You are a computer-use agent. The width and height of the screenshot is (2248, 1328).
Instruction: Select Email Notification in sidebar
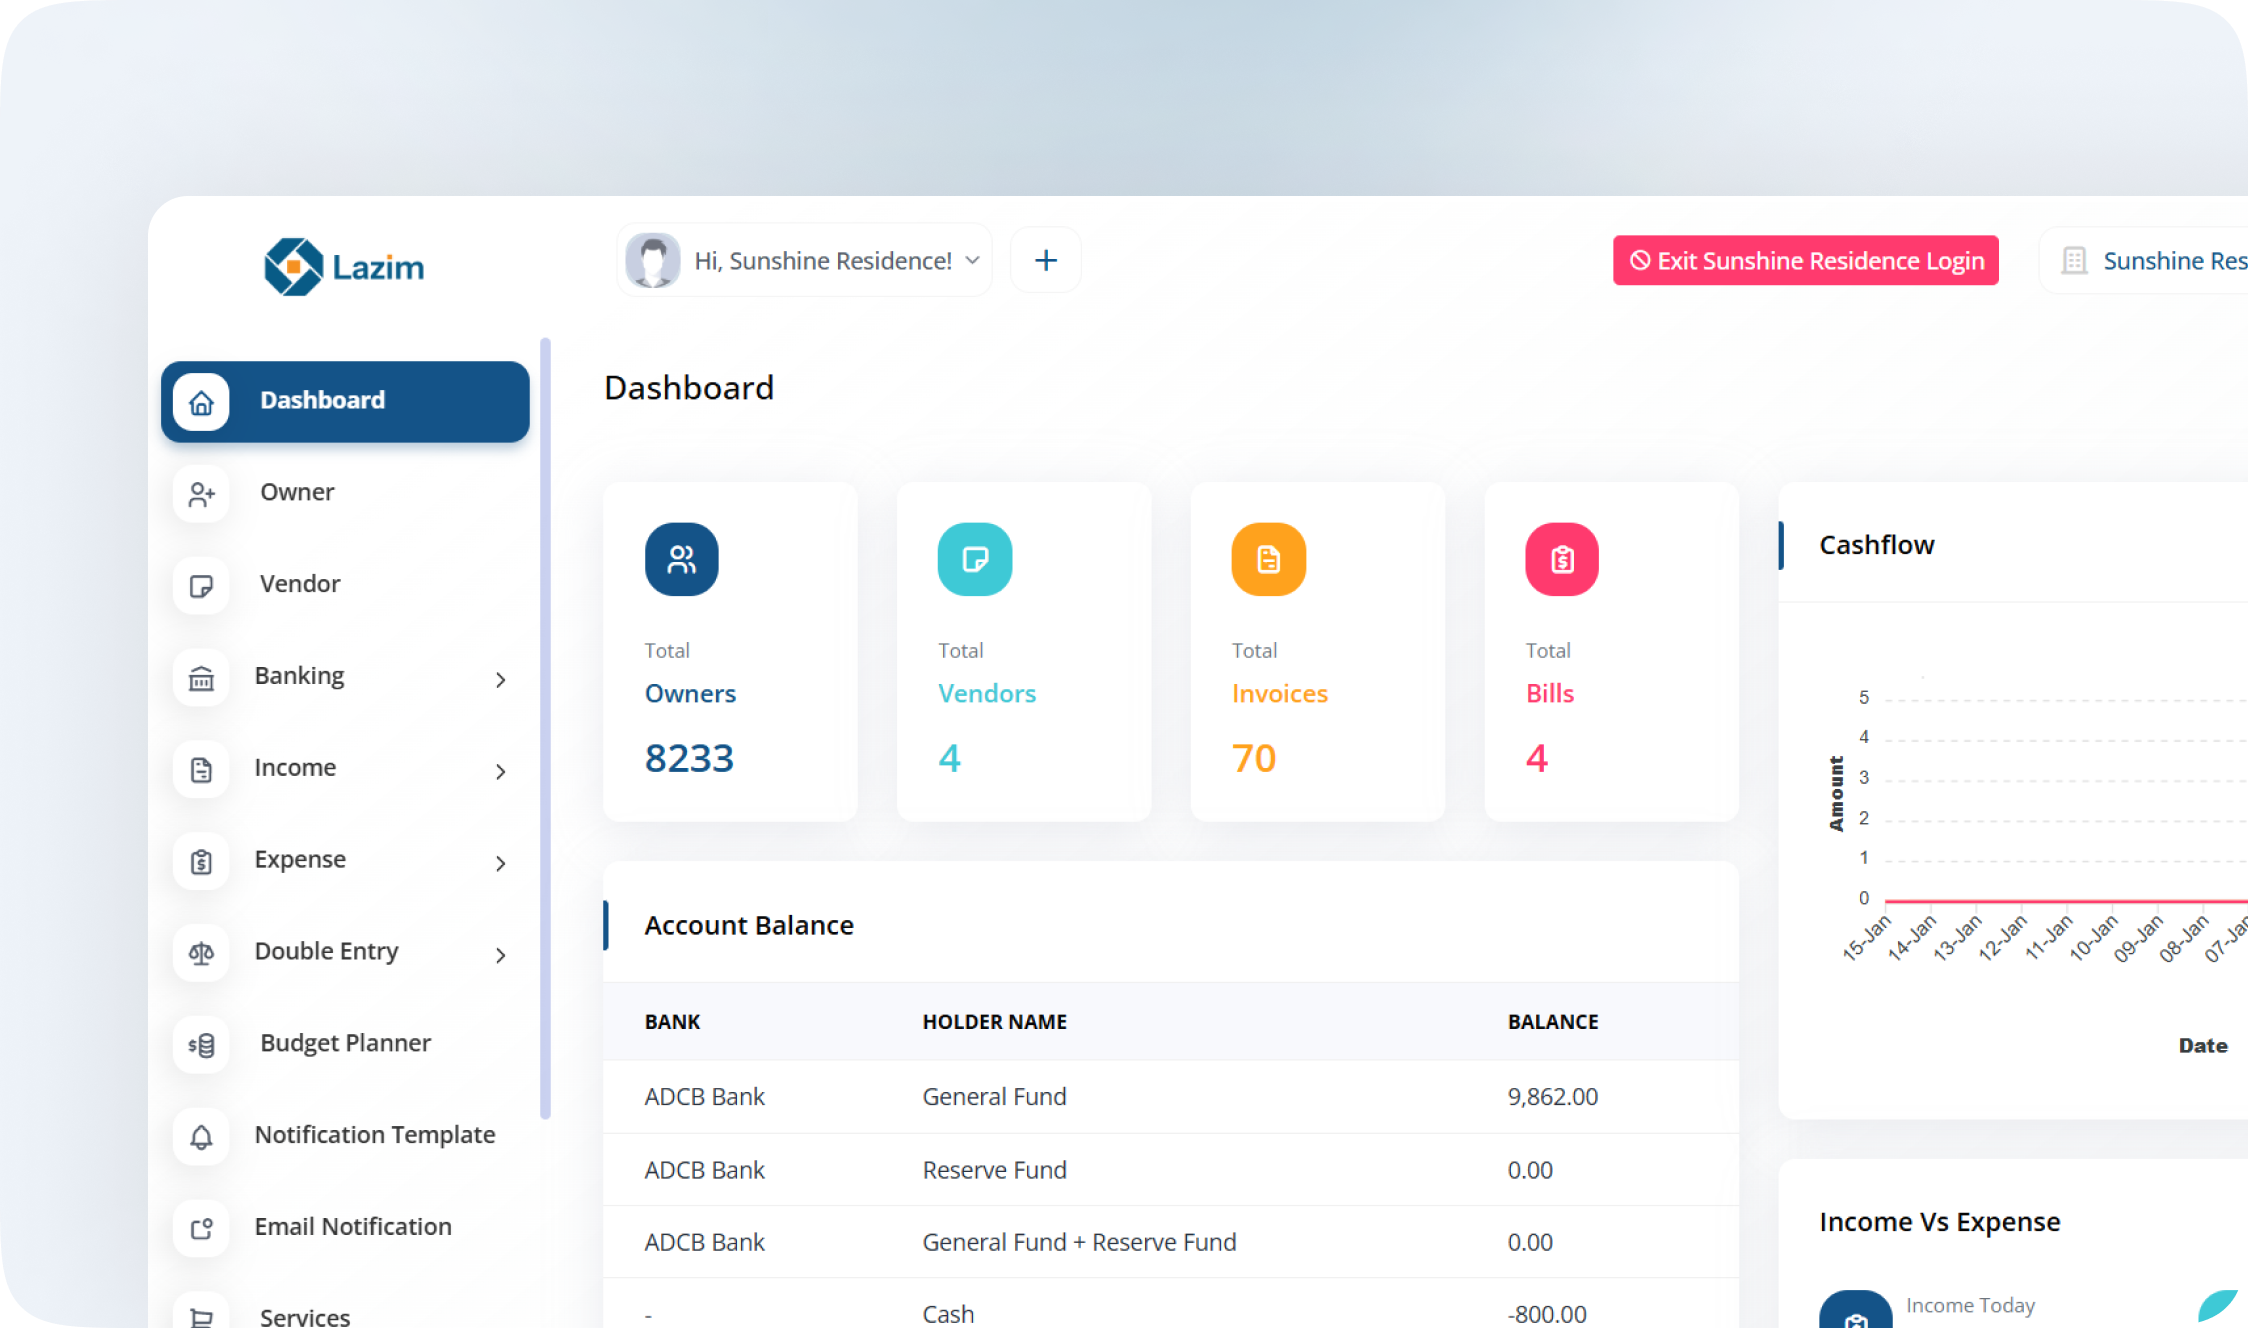[352, 1227]
